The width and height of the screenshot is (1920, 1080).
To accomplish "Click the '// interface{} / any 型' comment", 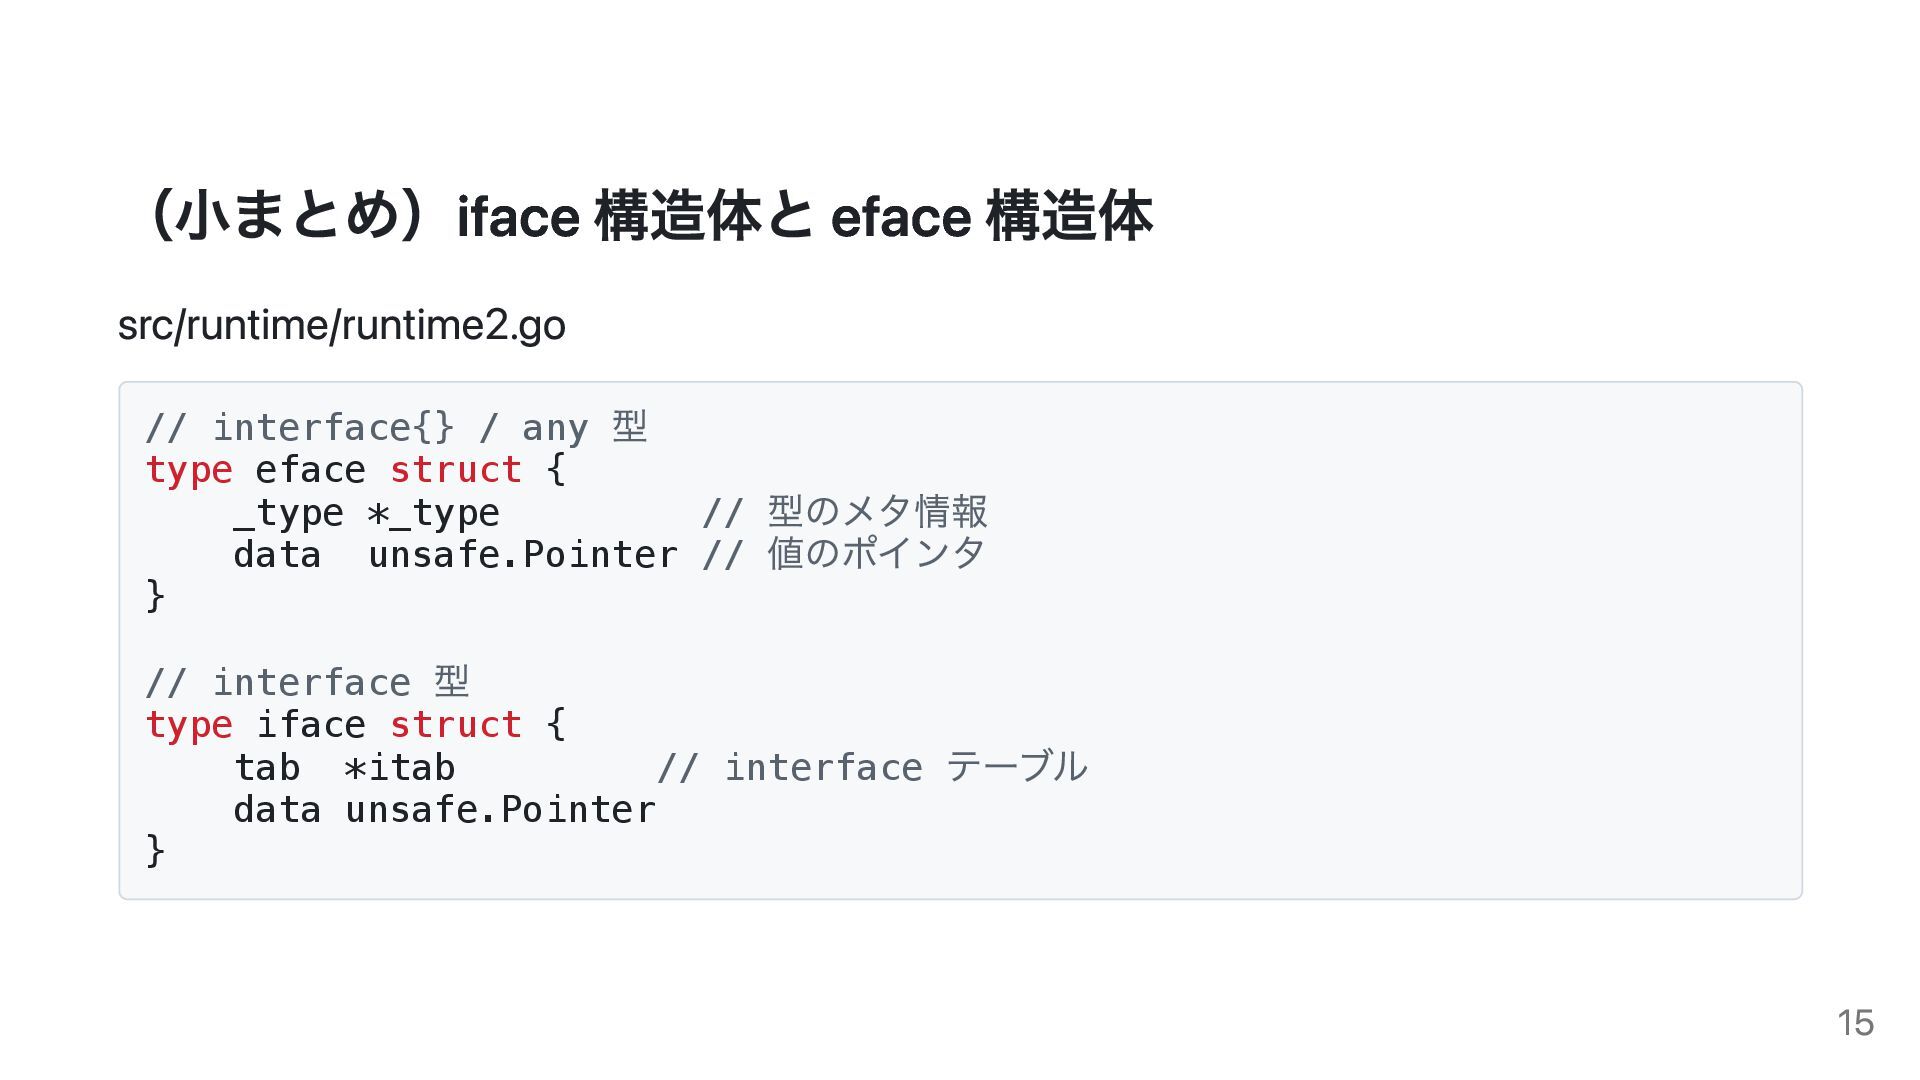I will [x=397, y=428].
